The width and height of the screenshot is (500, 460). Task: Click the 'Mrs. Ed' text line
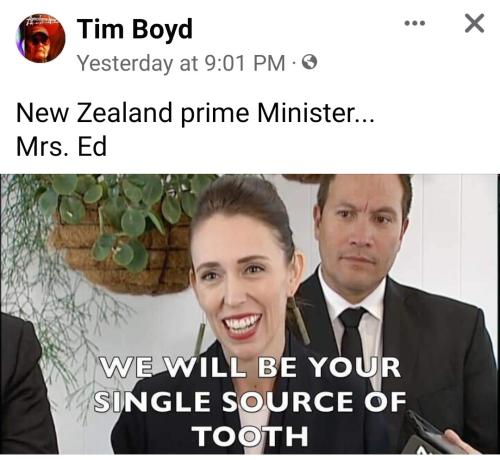(x=61, y=146)
